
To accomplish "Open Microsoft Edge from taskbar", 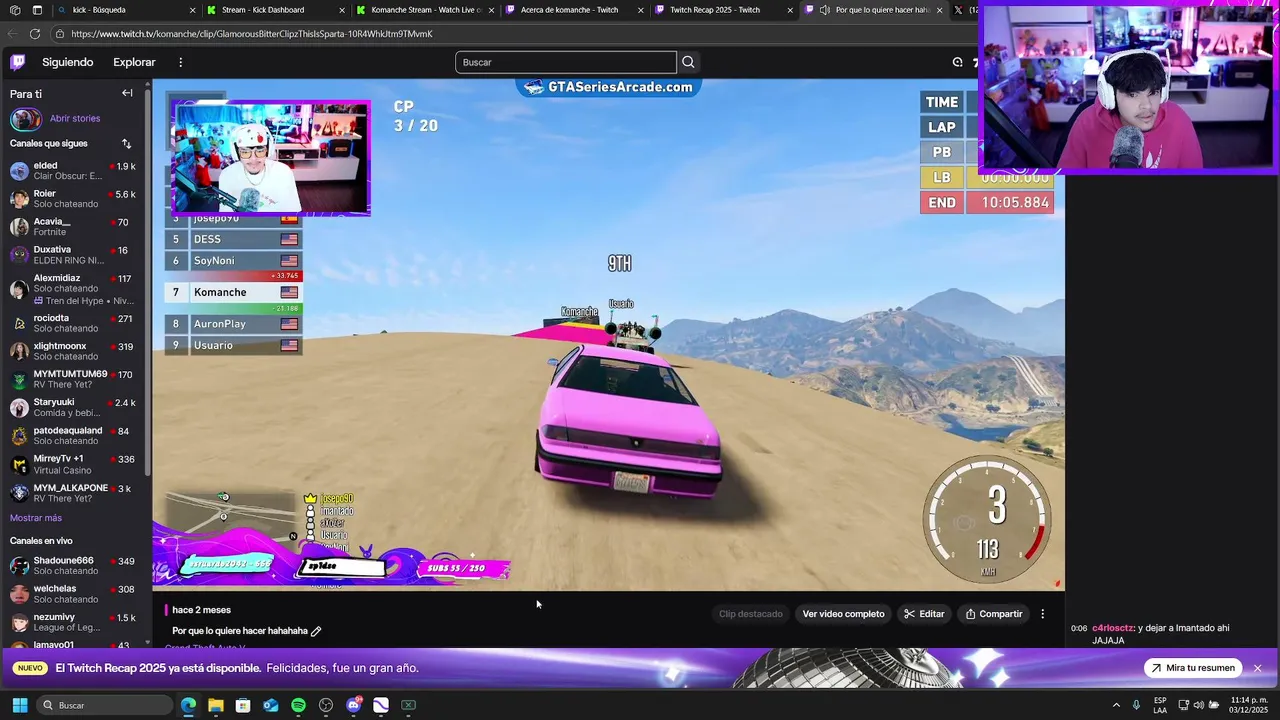I will tap(188, 705).
